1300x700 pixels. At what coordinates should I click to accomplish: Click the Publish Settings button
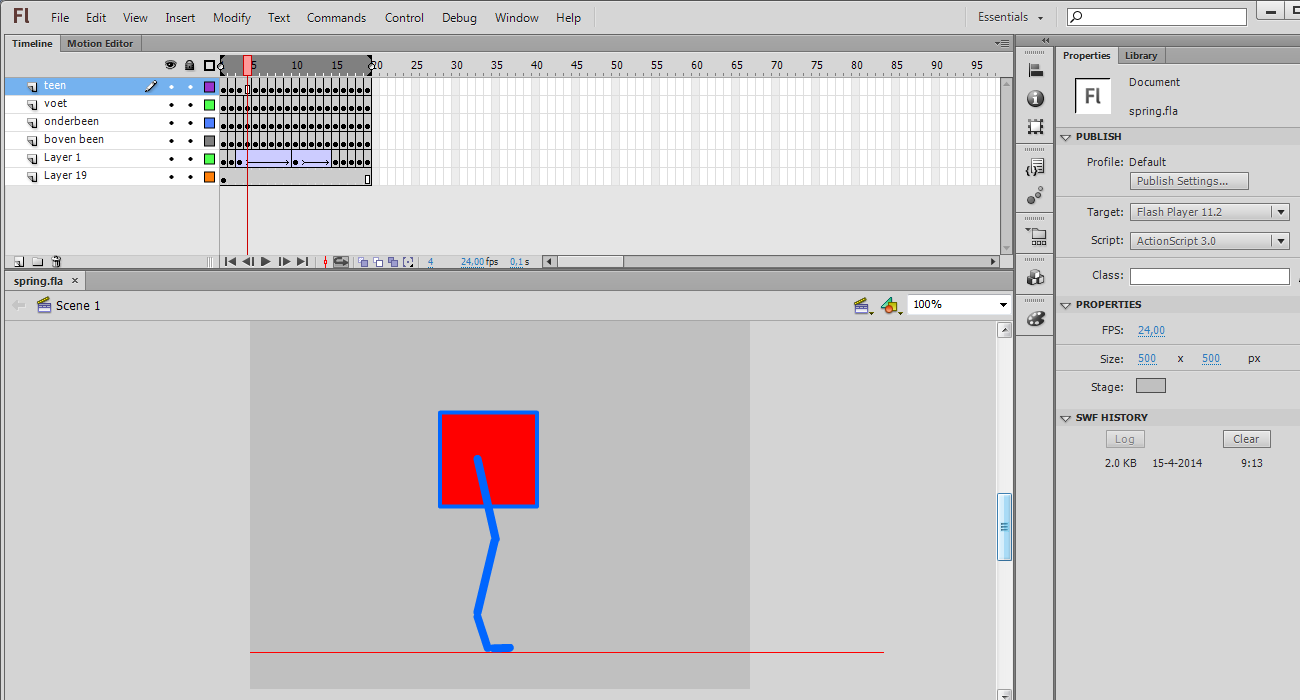(1191, 181)
